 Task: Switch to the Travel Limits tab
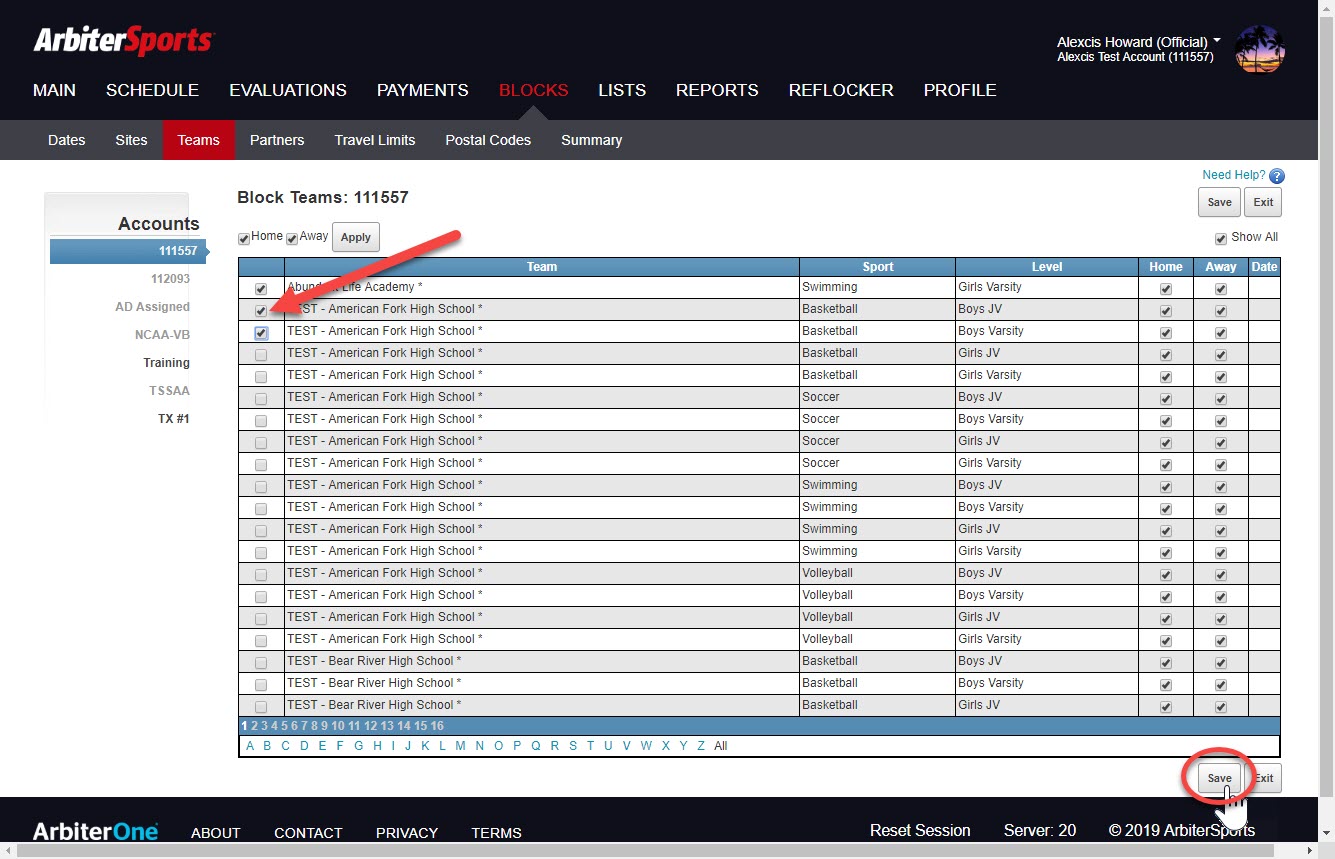click(375, 140)
